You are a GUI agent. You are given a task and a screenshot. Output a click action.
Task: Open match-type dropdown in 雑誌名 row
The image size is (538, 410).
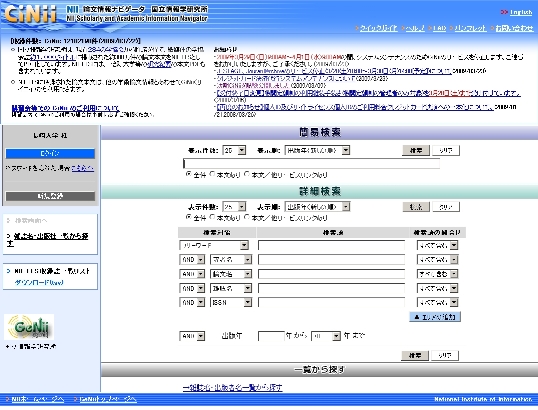[437, 289]
